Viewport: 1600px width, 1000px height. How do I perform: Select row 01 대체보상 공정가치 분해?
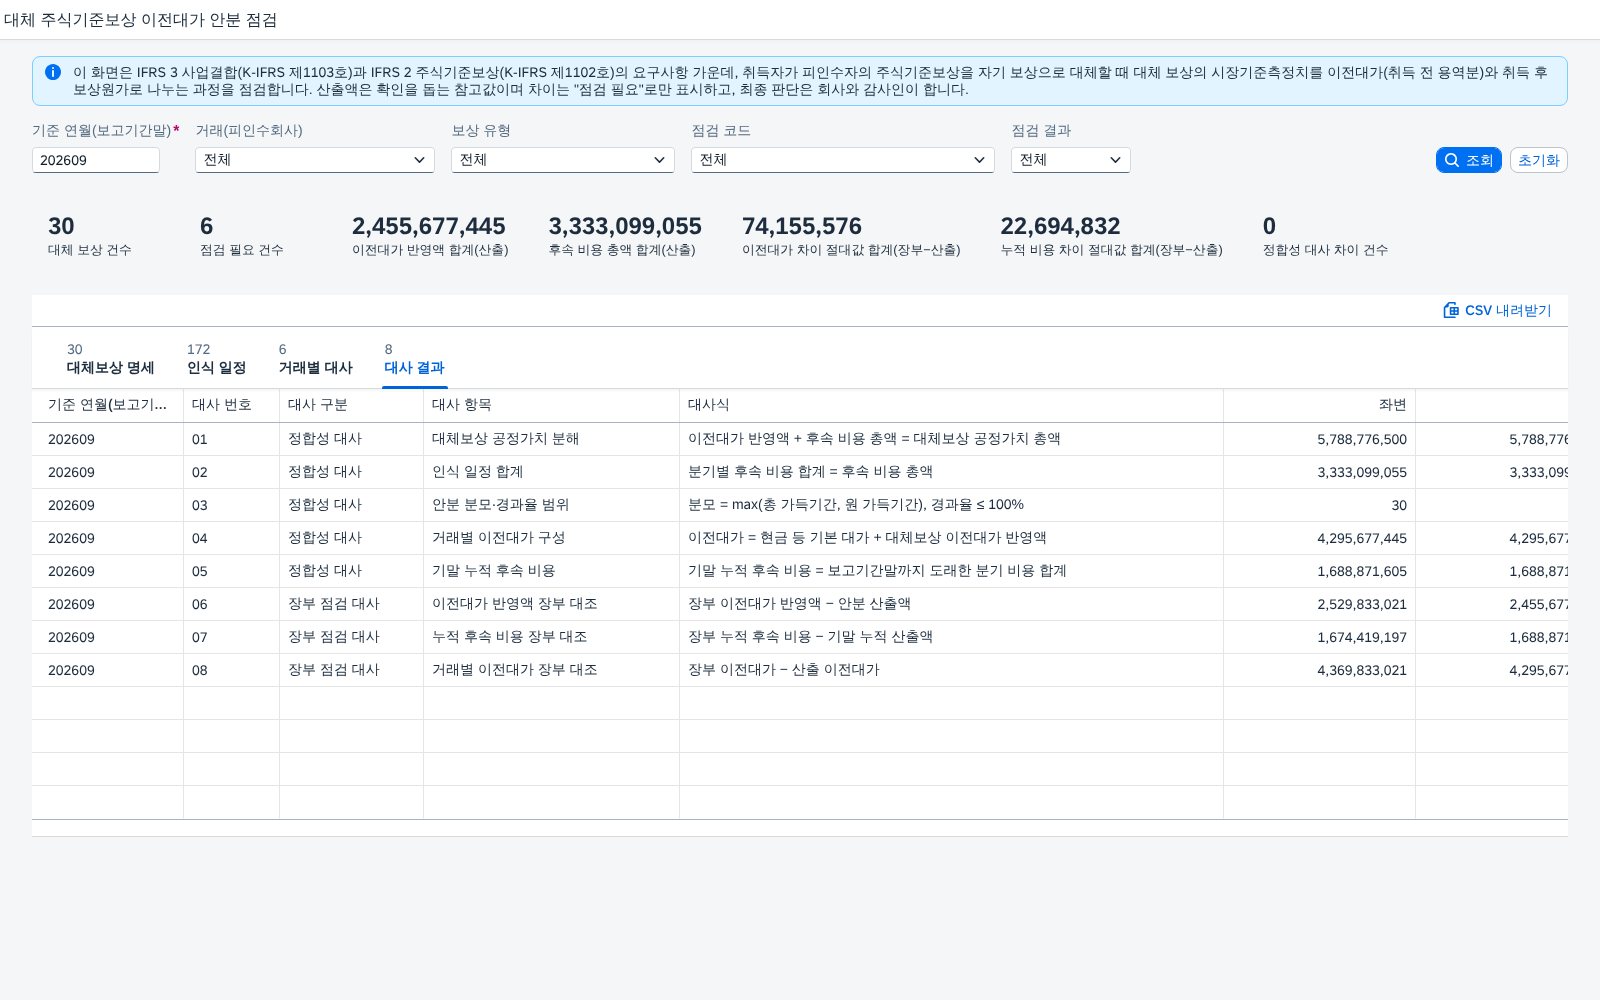tap(800, 439)
